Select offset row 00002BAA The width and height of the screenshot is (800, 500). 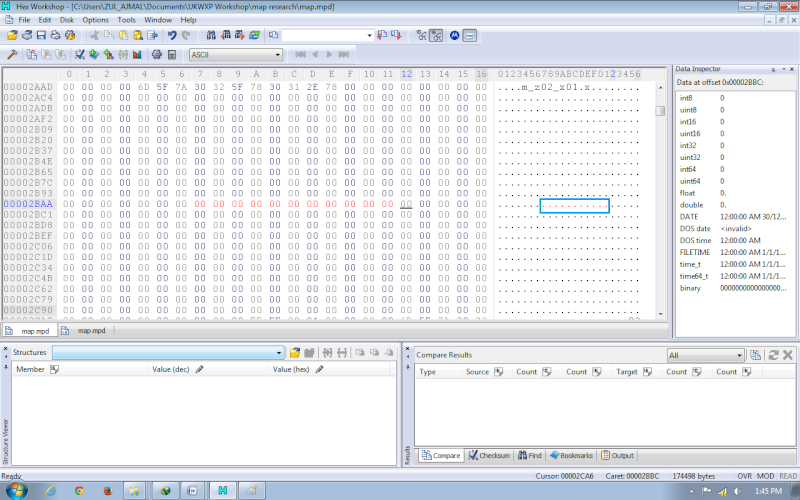point(29,204)
